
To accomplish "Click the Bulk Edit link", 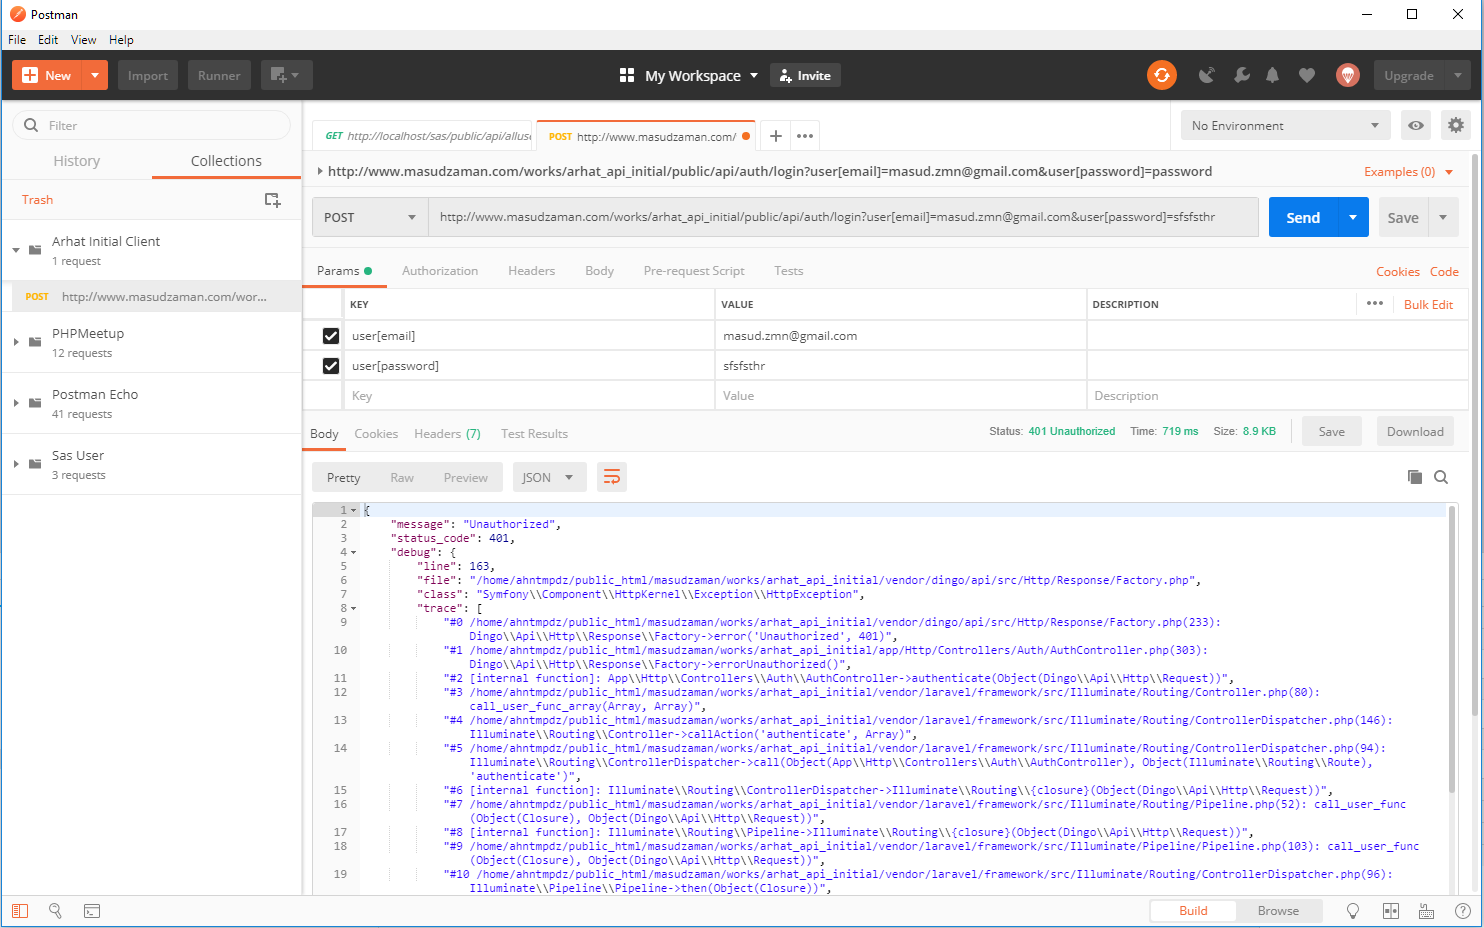I will (x=1427, y=305).
